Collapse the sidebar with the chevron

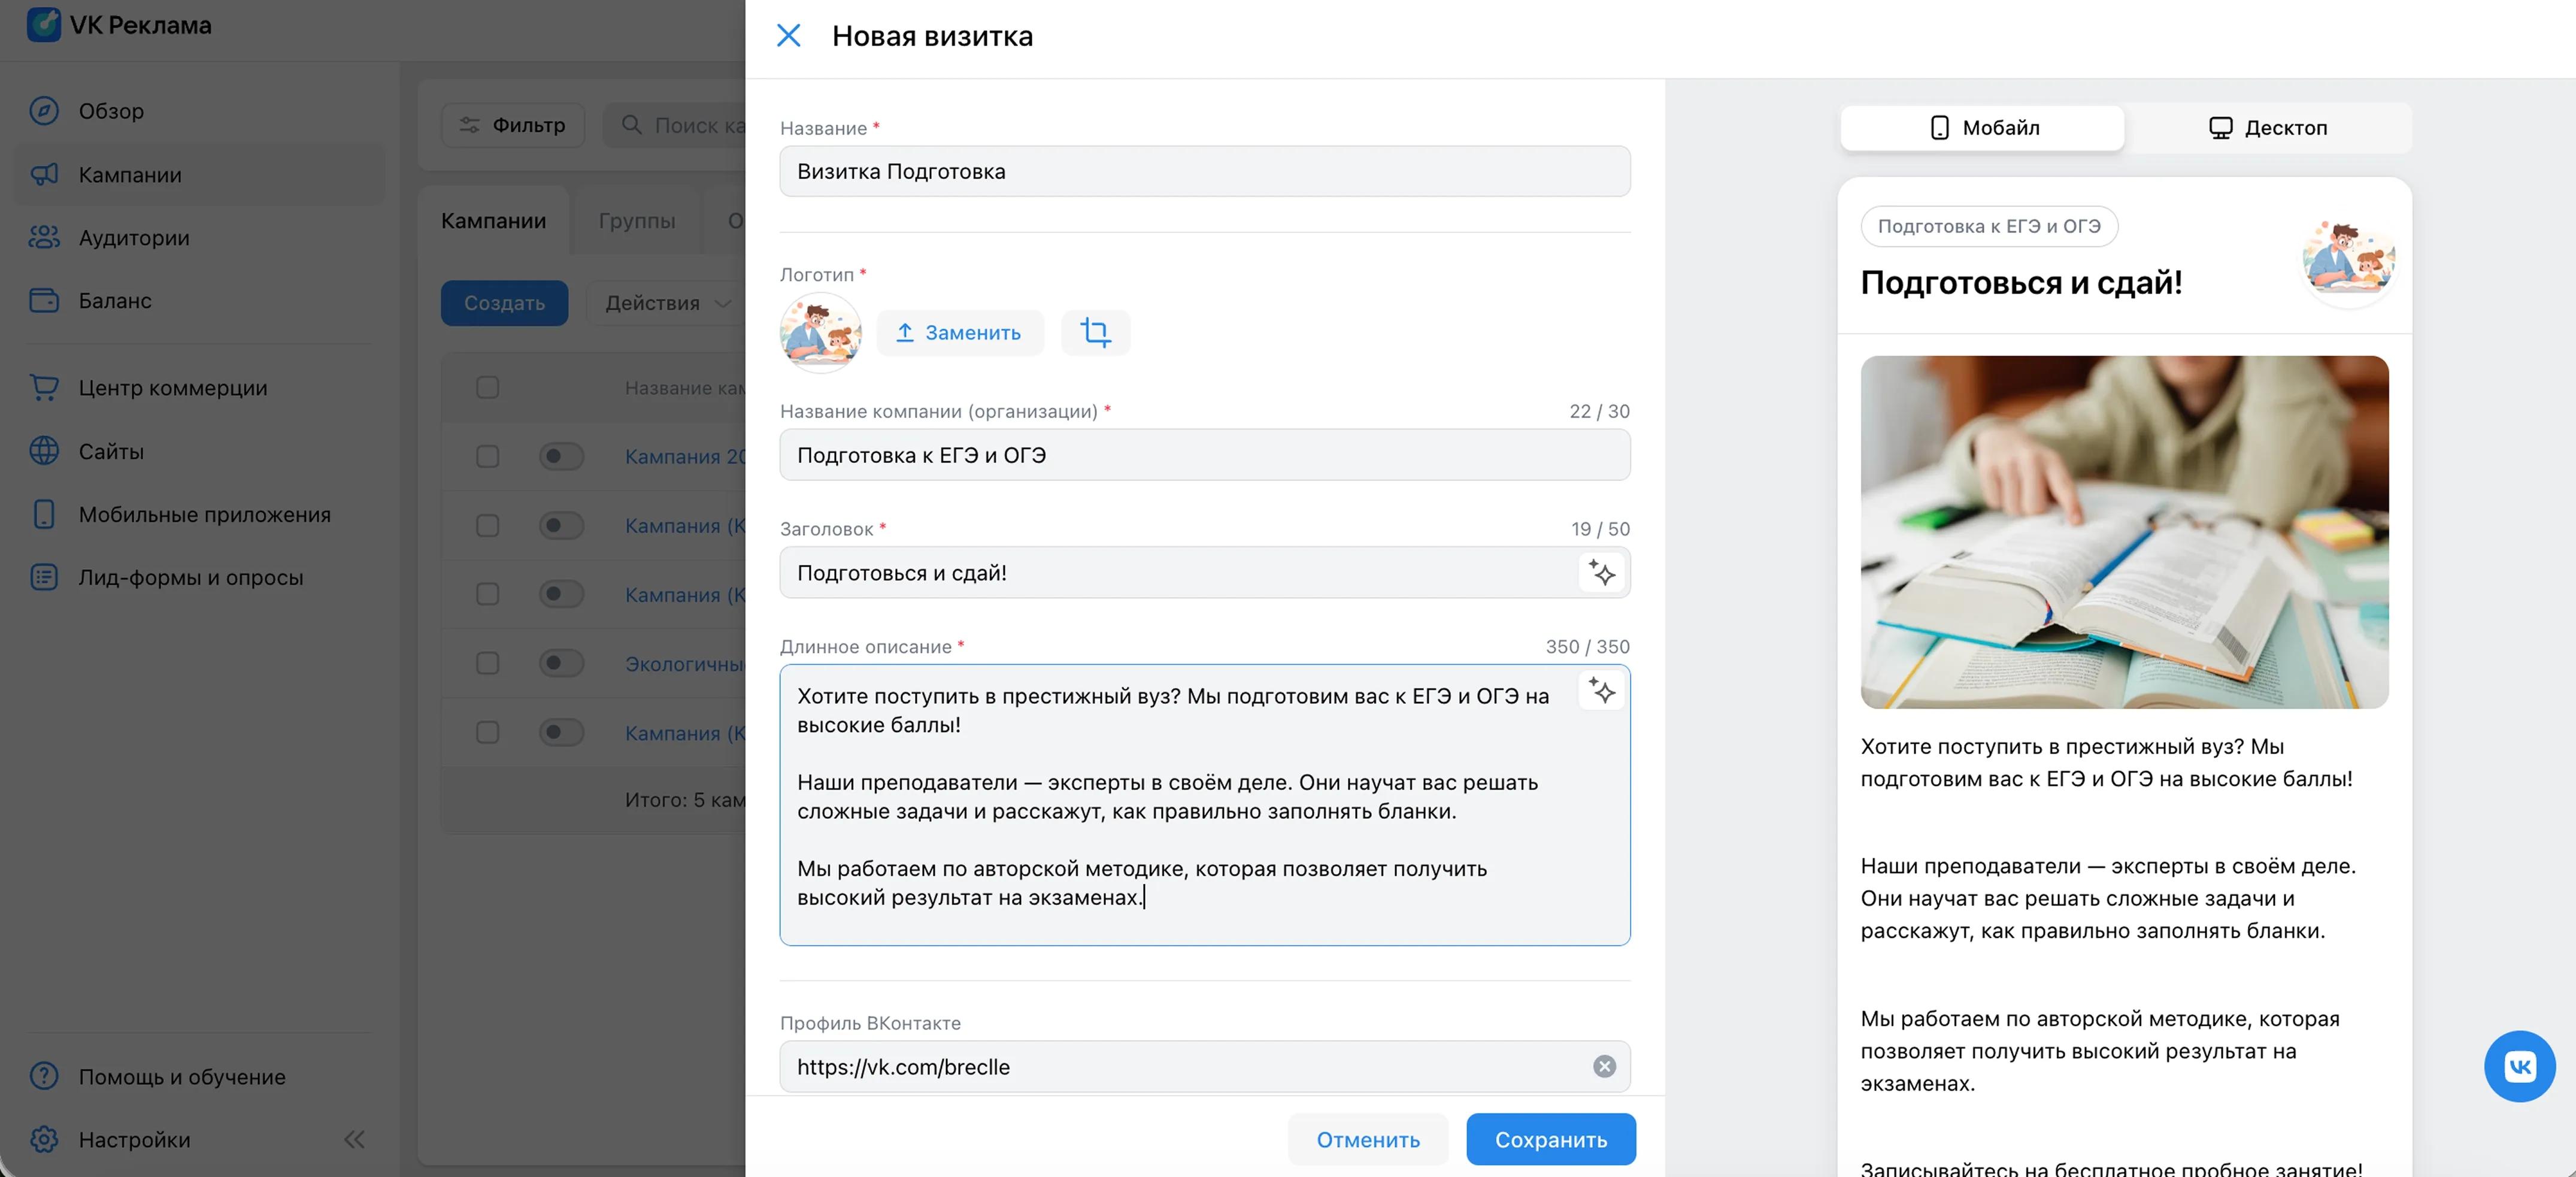click(354, 1139)
